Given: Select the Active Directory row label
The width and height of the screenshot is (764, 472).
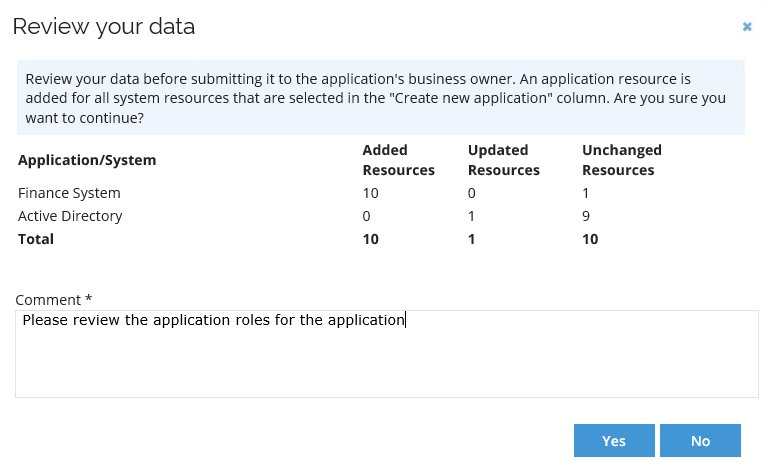Looking at the screenshot, I should (x=70, y=216).
